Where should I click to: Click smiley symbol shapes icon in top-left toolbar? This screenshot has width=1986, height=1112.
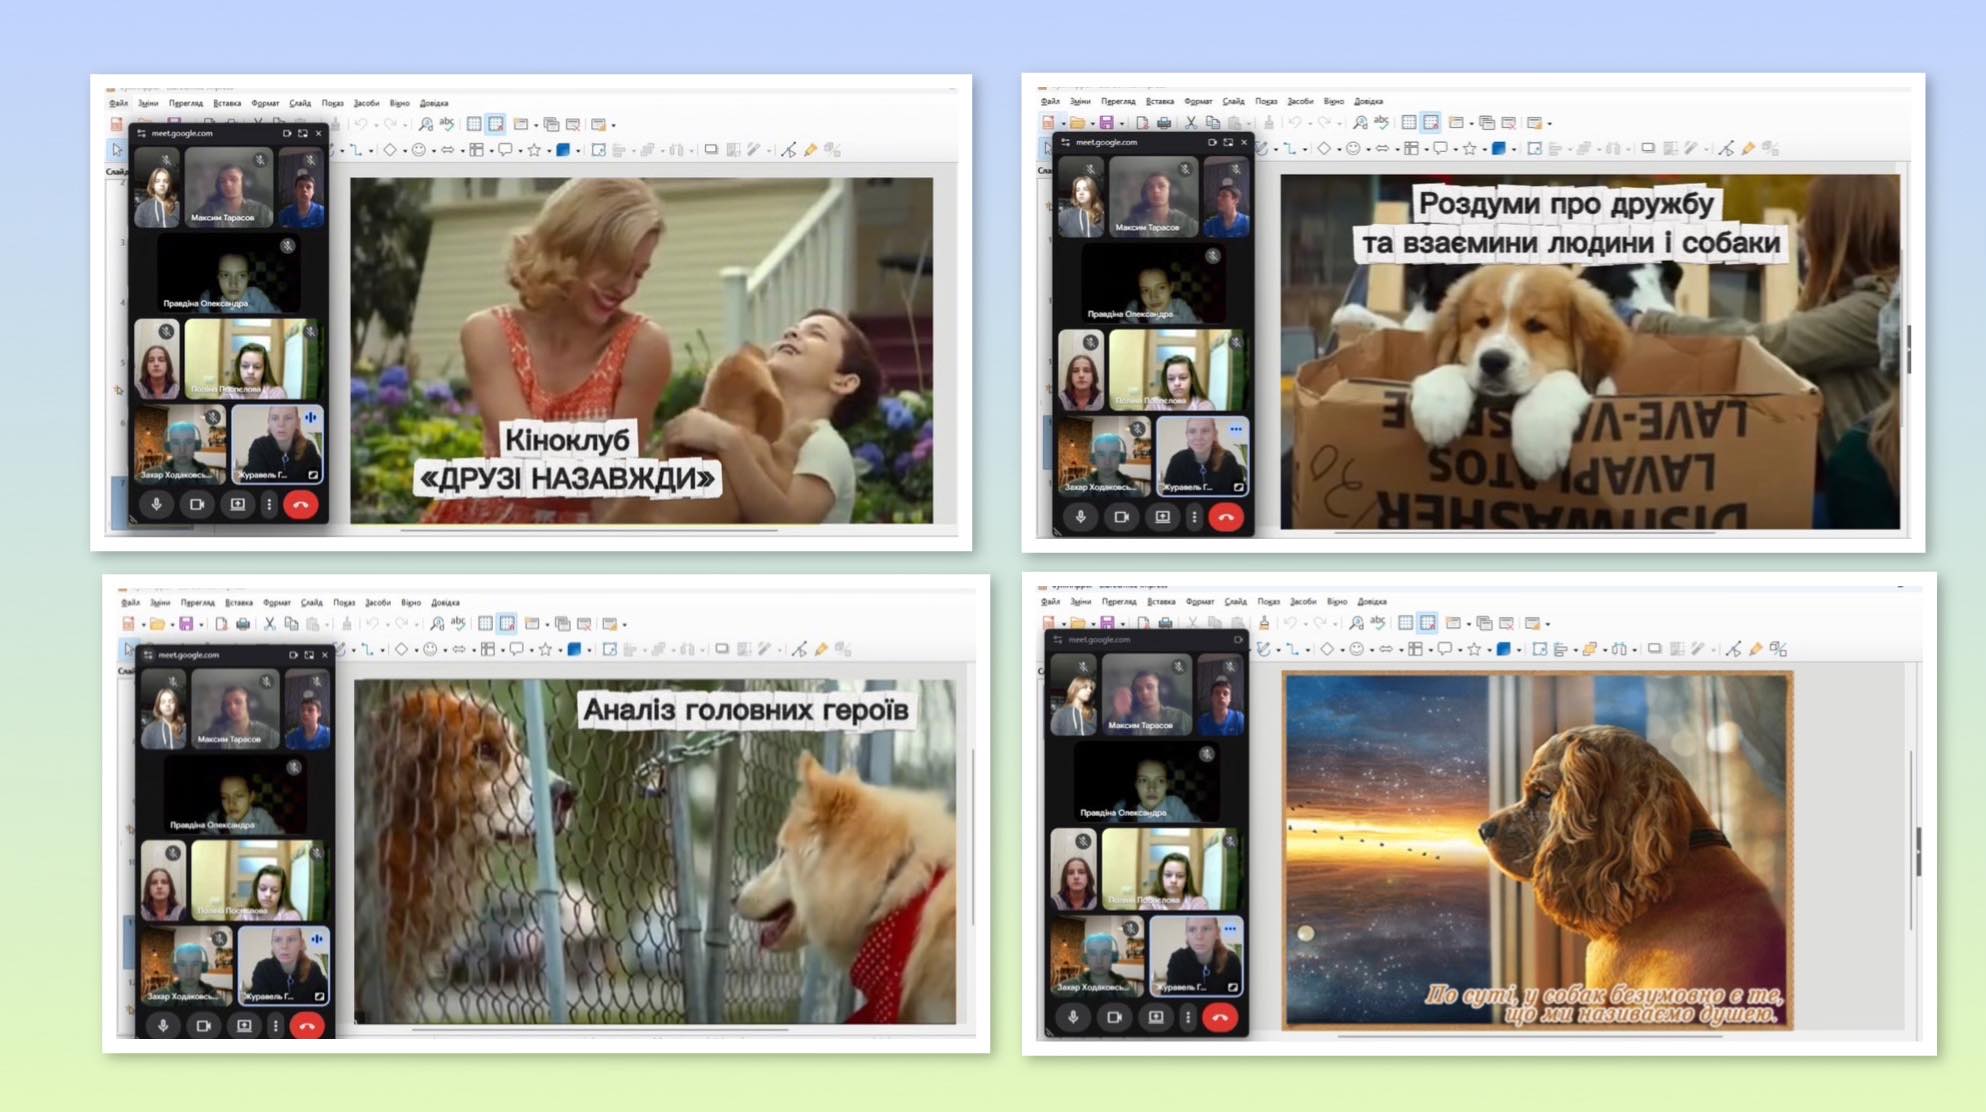click(418, 150)
